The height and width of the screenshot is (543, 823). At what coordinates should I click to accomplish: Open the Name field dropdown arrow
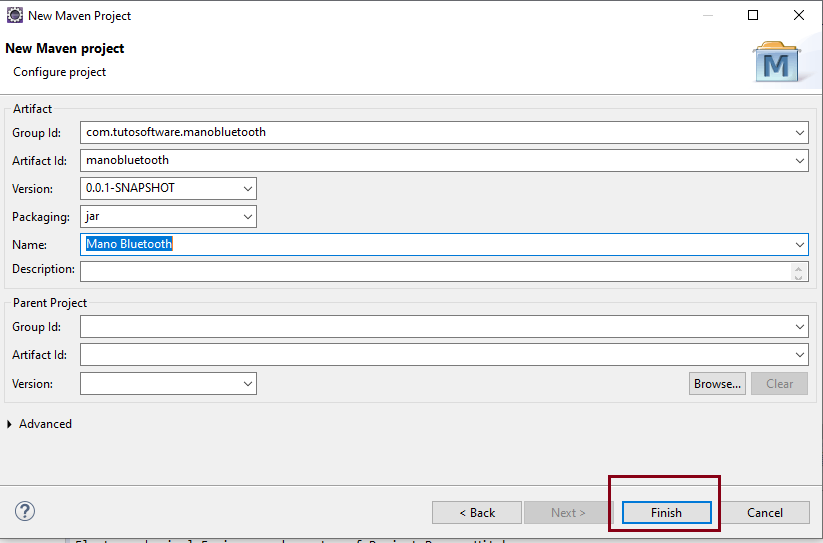click(799, 244)
